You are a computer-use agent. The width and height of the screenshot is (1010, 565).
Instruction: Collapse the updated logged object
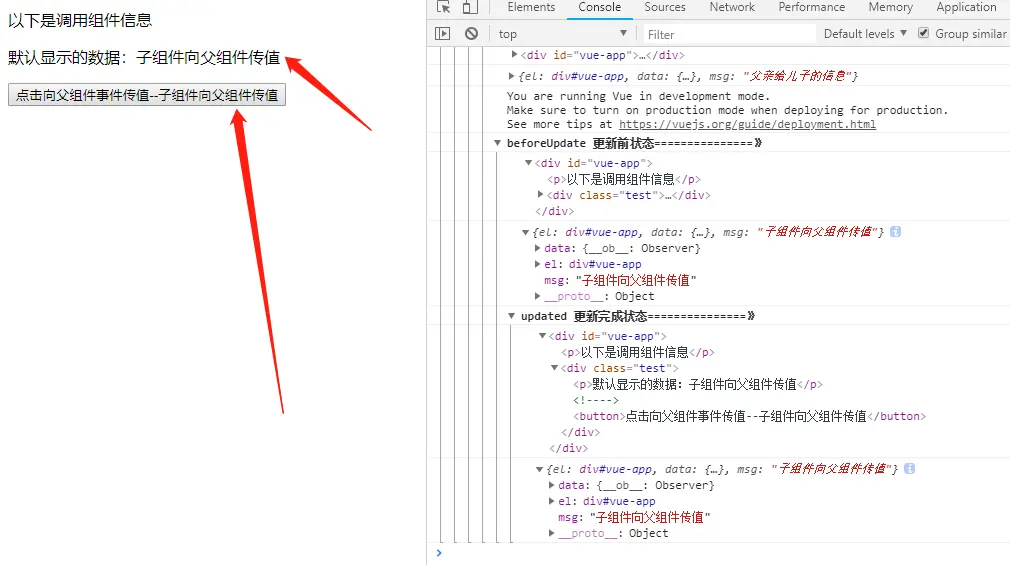point(539,469)
